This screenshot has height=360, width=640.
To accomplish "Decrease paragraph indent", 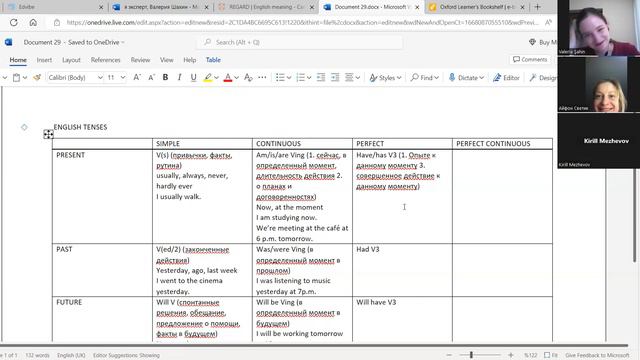I will pos(321,78).
